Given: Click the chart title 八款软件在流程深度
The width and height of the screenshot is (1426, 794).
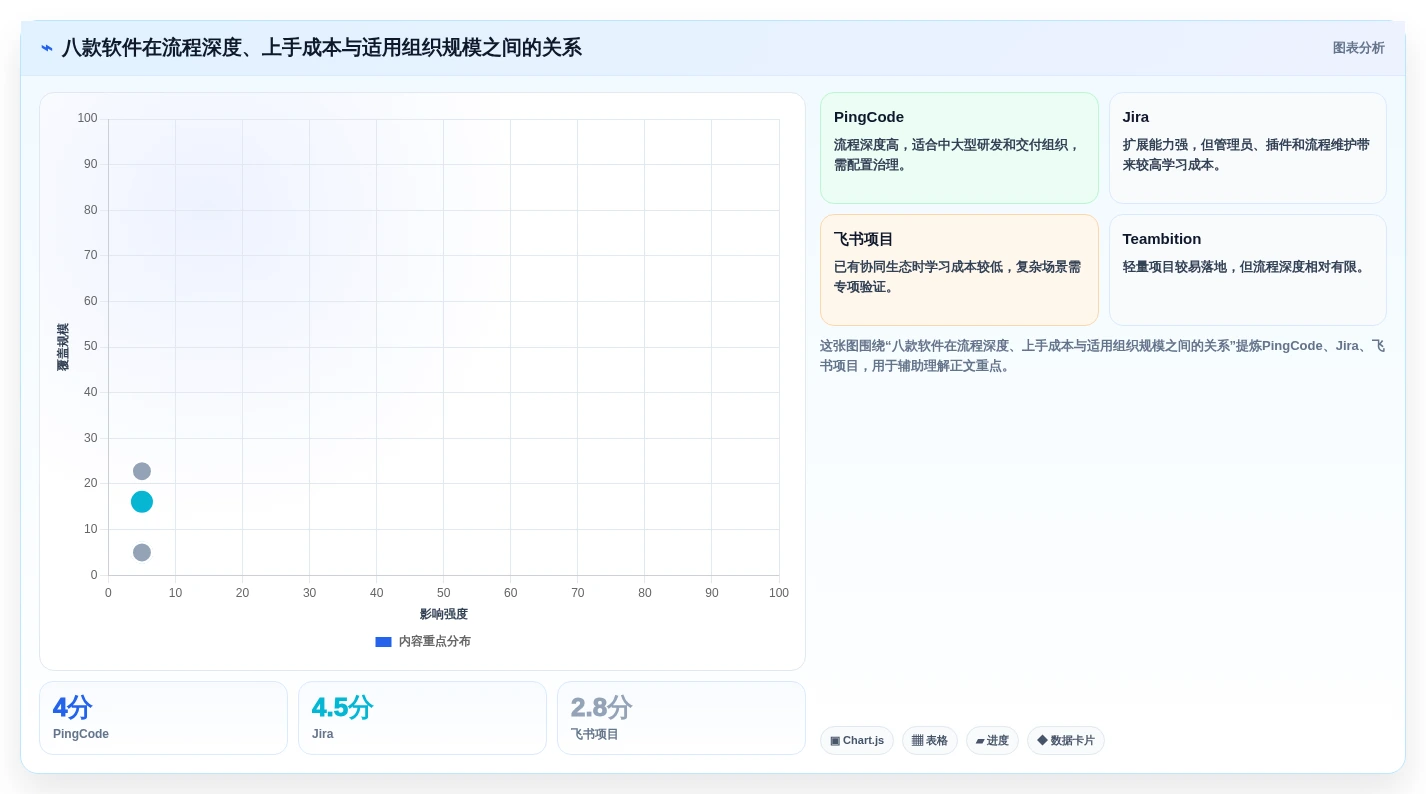Looking at the screenshot, I should pyautogui.click(x=321, y=48).
